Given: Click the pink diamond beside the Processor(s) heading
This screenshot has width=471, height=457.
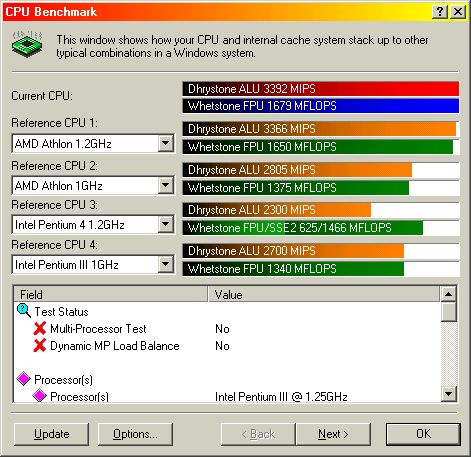Looking at the screenshot, I should point(24,379).
